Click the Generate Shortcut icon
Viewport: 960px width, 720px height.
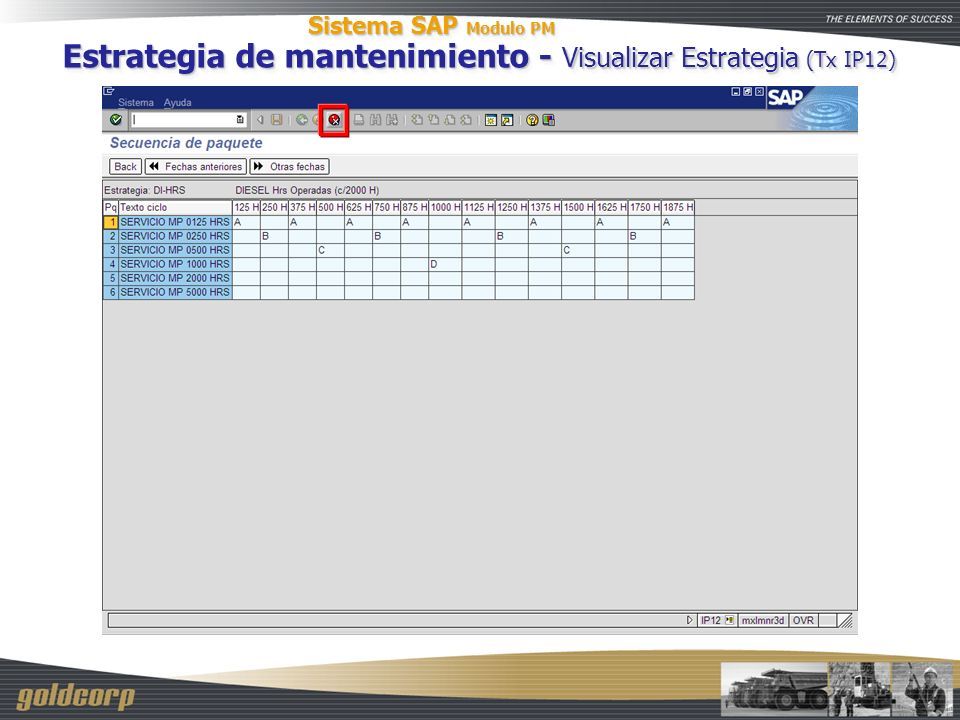coord(507,120)
